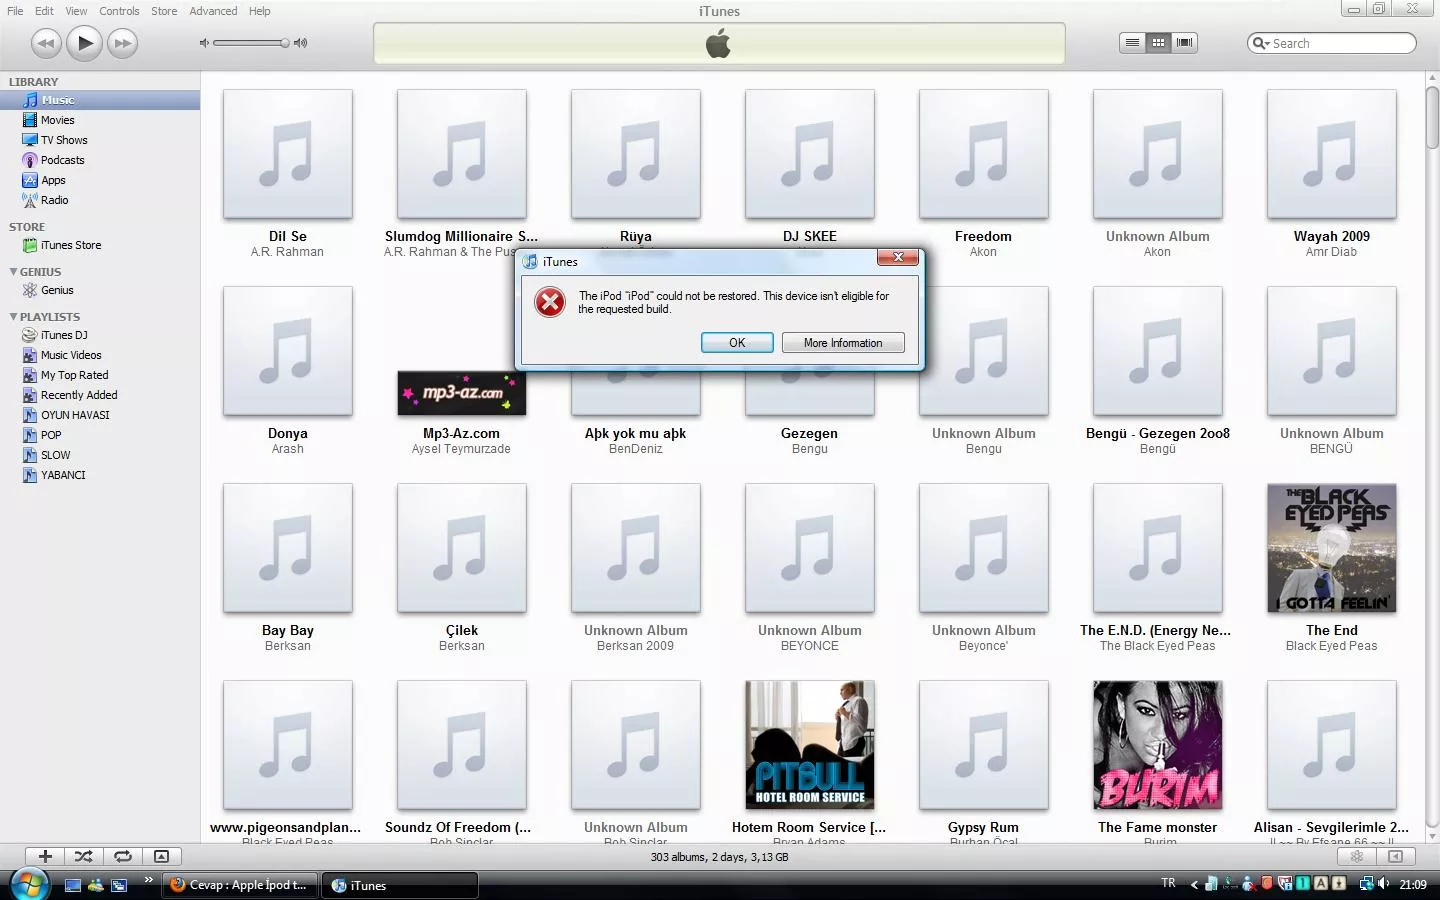Image resolution: width=1440 pixels, height=900 pixels.
Task: Toggle repeat playback
Action: pos(122,856)
